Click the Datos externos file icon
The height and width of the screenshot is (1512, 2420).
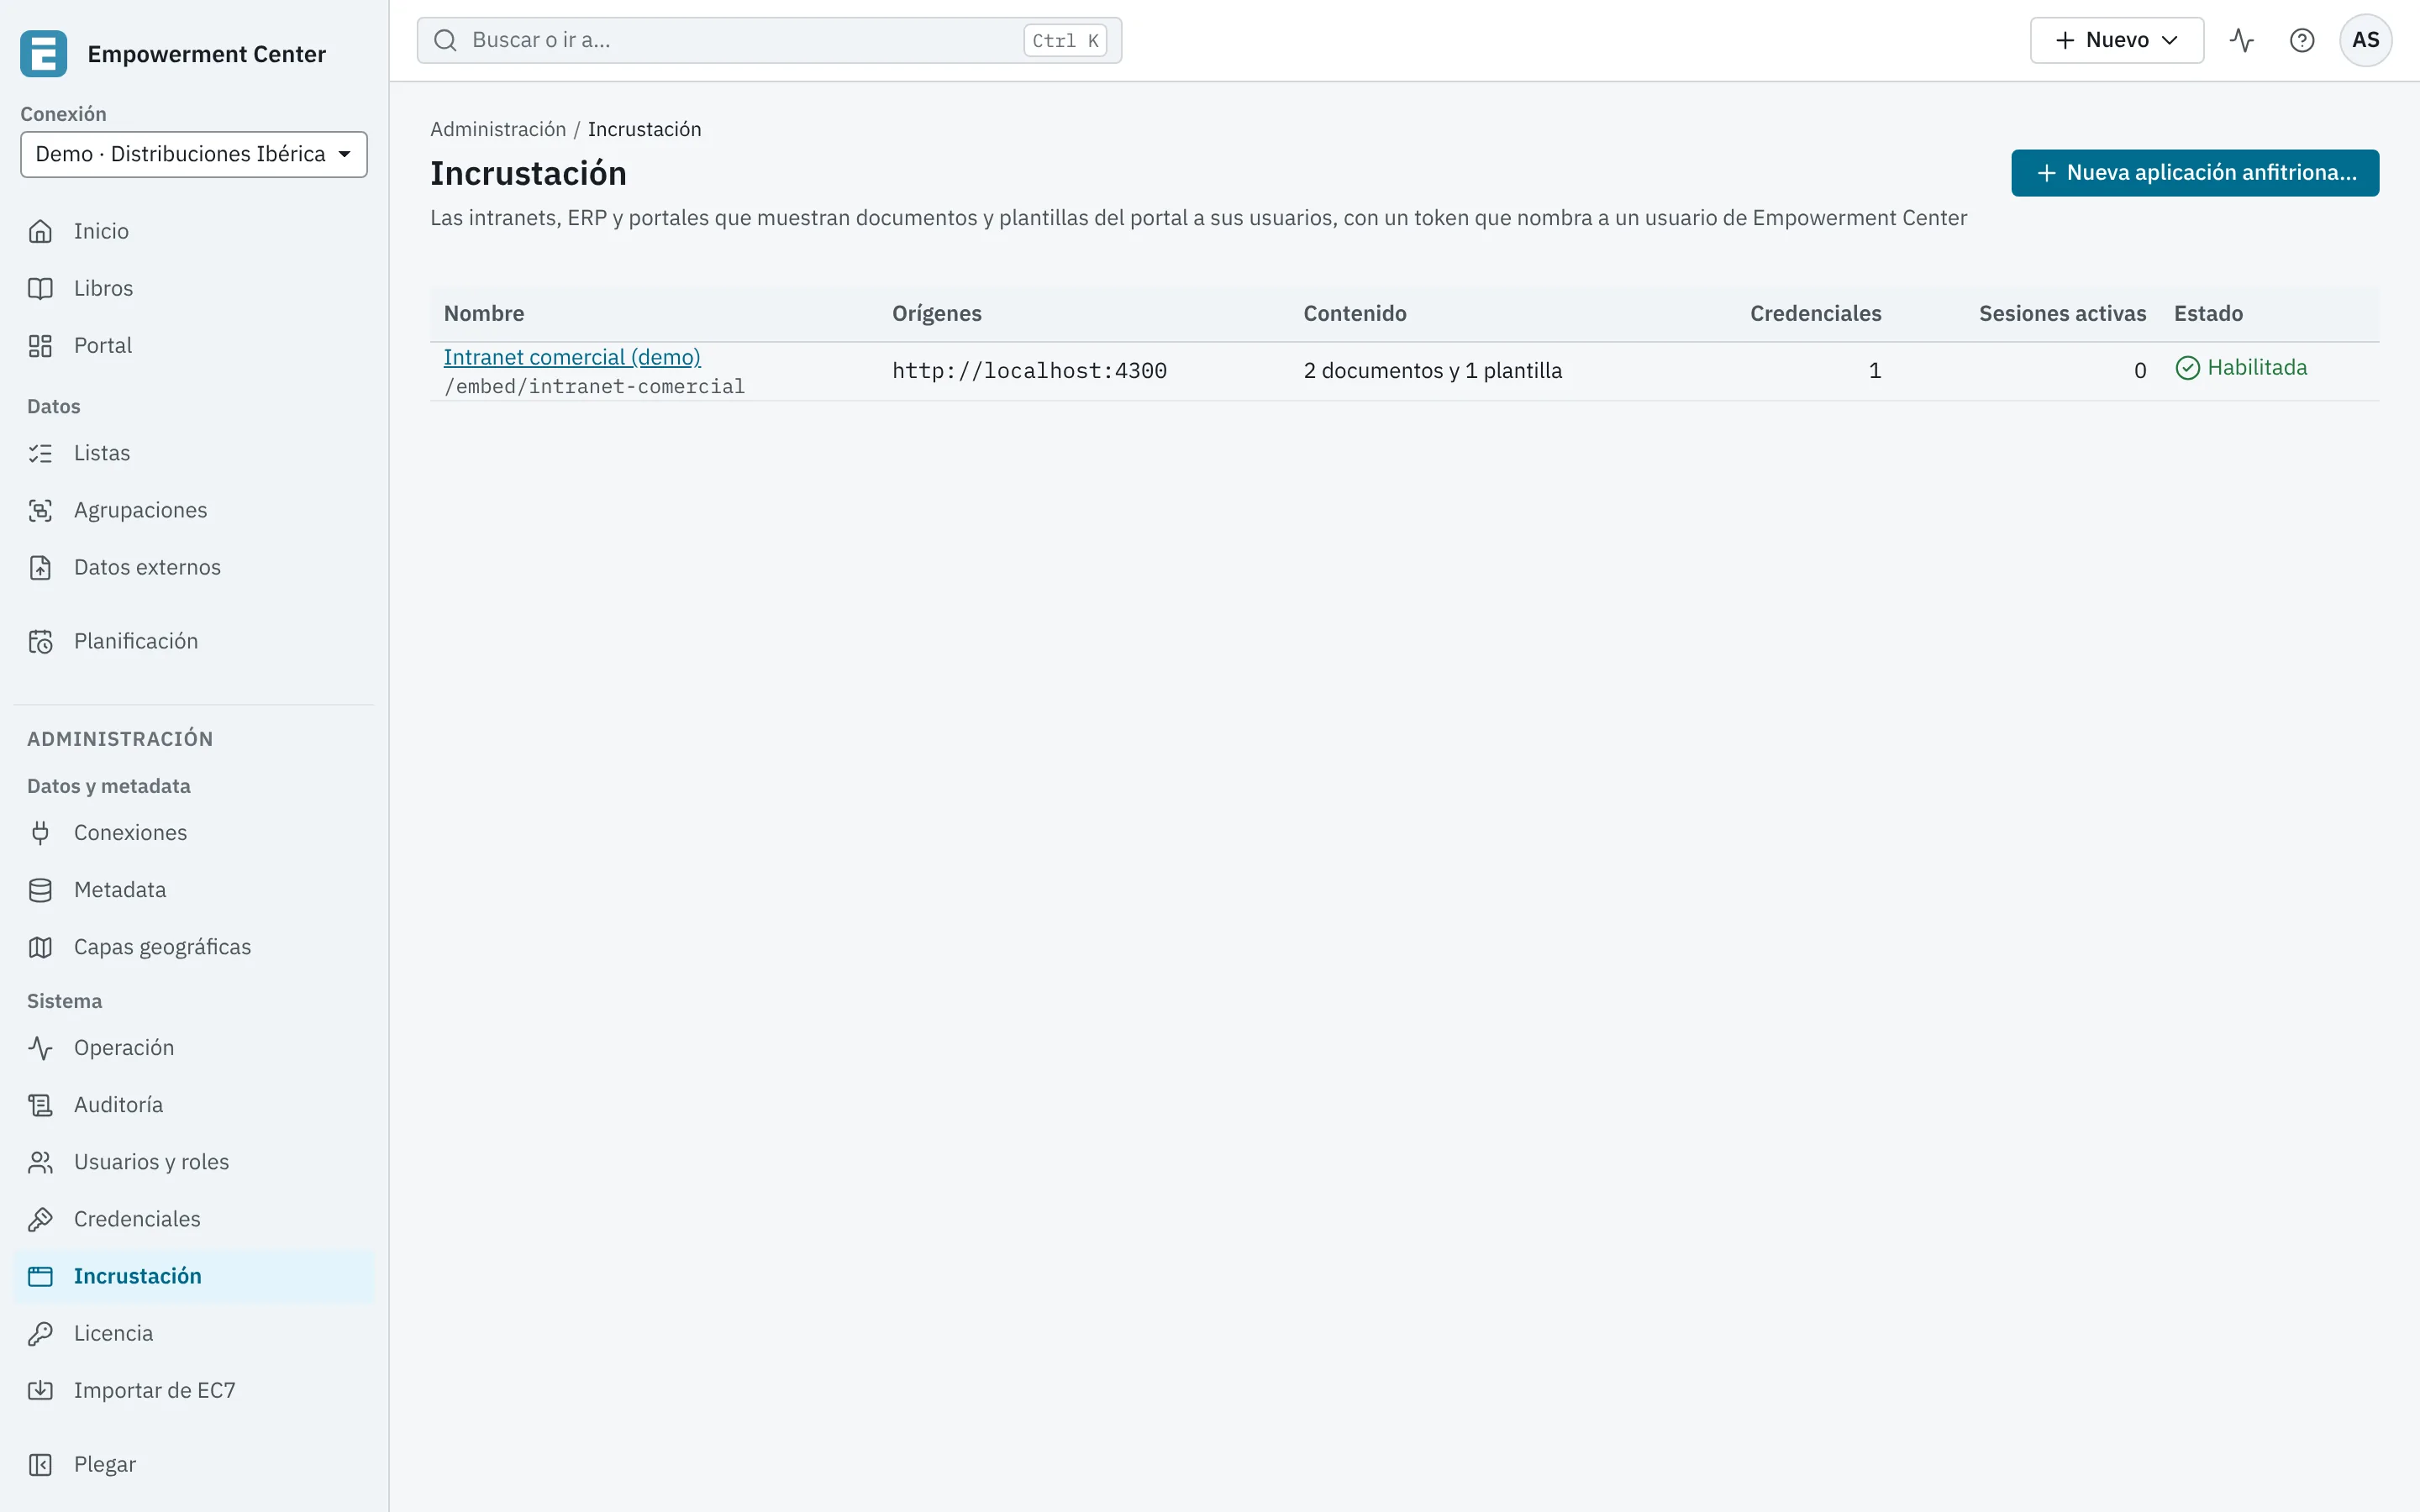pyautogui.click(x=40, y=568)
